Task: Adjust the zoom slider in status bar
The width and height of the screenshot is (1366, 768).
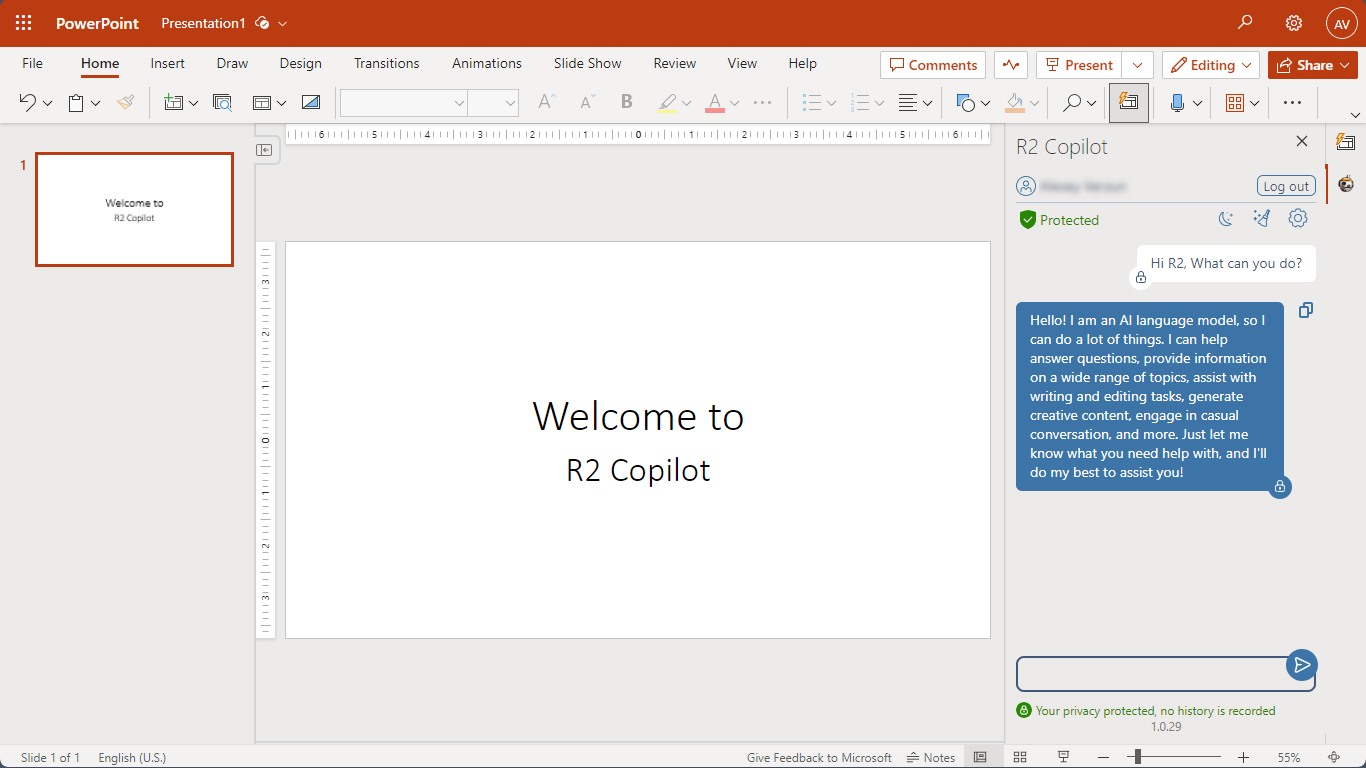Action: [1138, 757]
